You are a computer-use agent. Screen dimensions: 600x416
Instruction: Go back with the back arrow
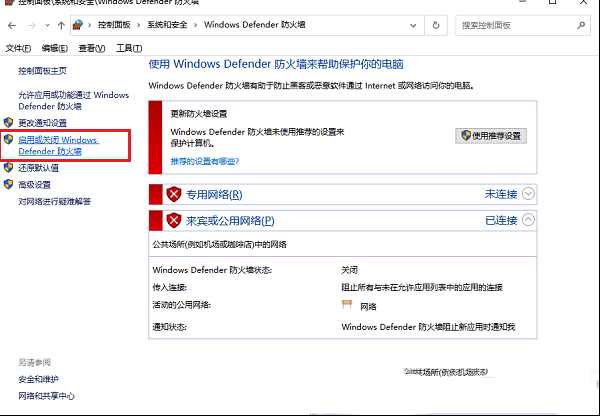point(12,26)
